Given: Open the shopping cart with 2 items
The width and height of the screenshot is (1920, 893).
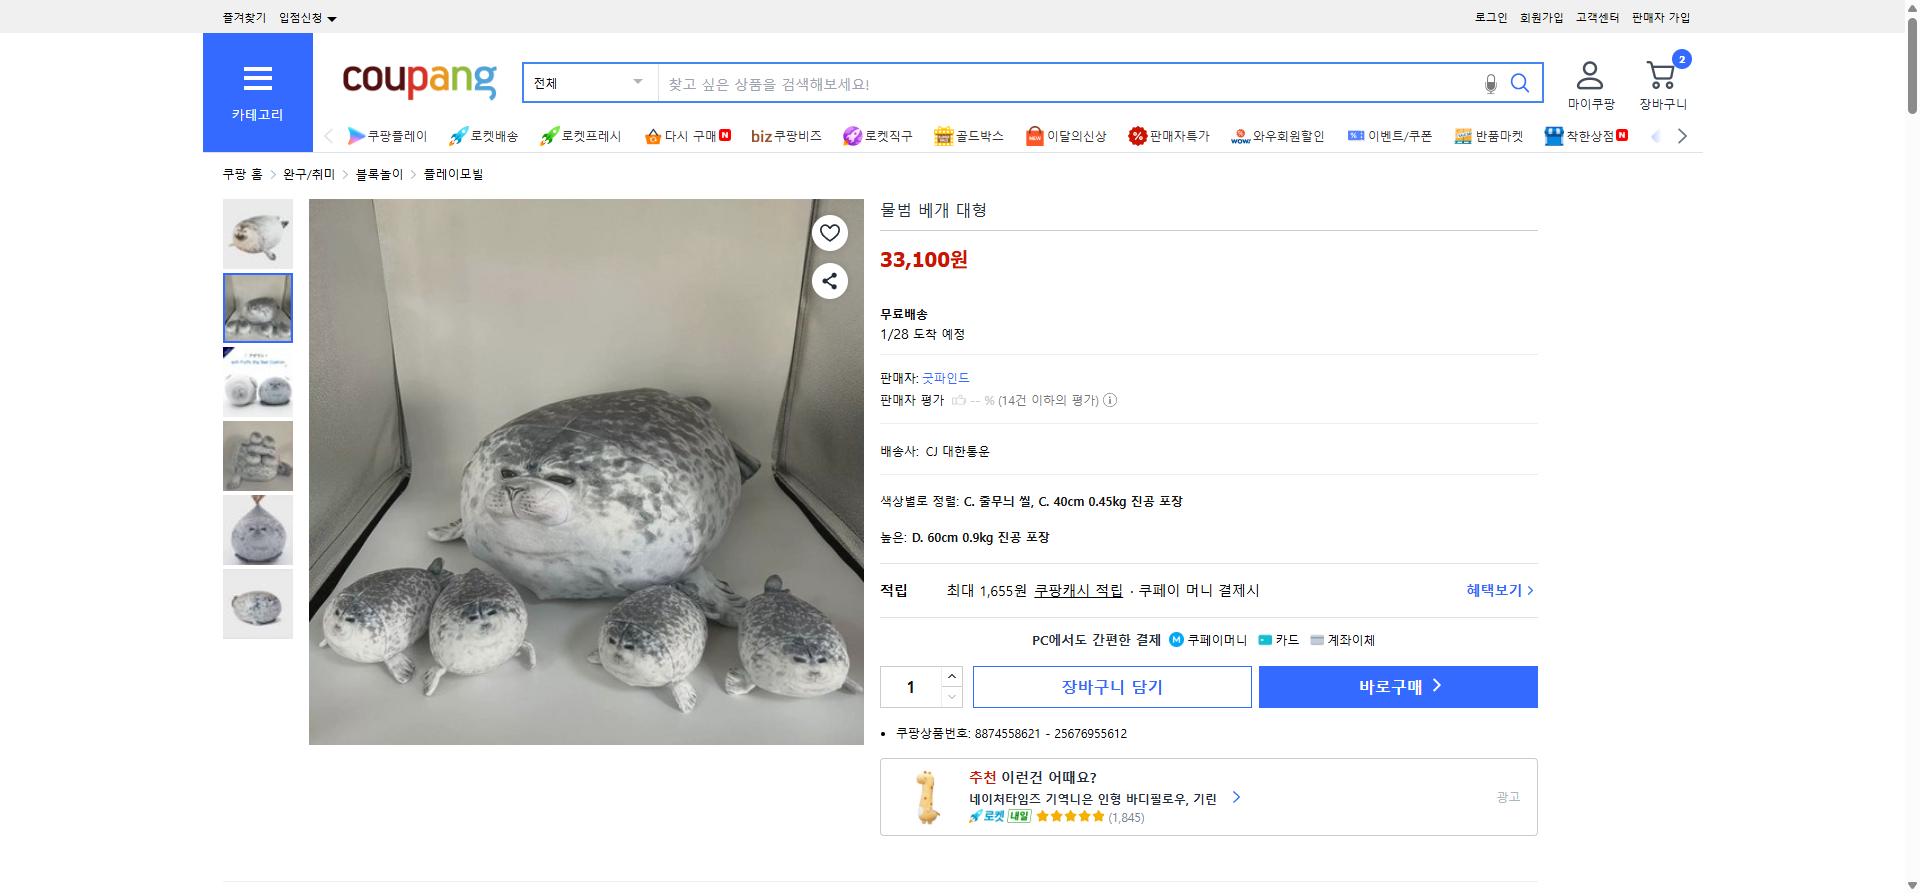Looking at the screenshot, I should (1662, 75).
